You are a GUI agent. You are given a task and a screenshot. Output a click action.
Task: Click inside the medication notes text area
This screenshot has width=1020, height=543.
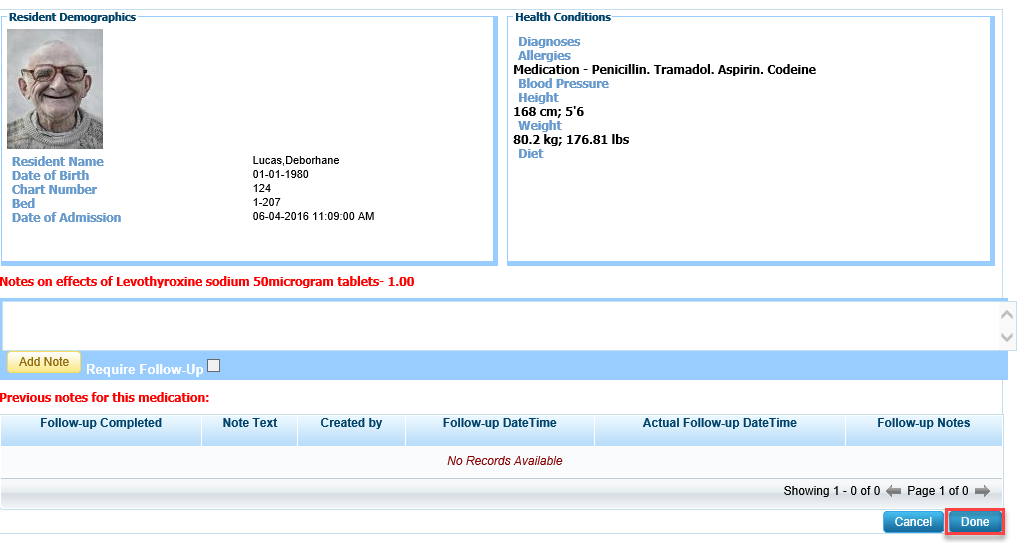498,325
